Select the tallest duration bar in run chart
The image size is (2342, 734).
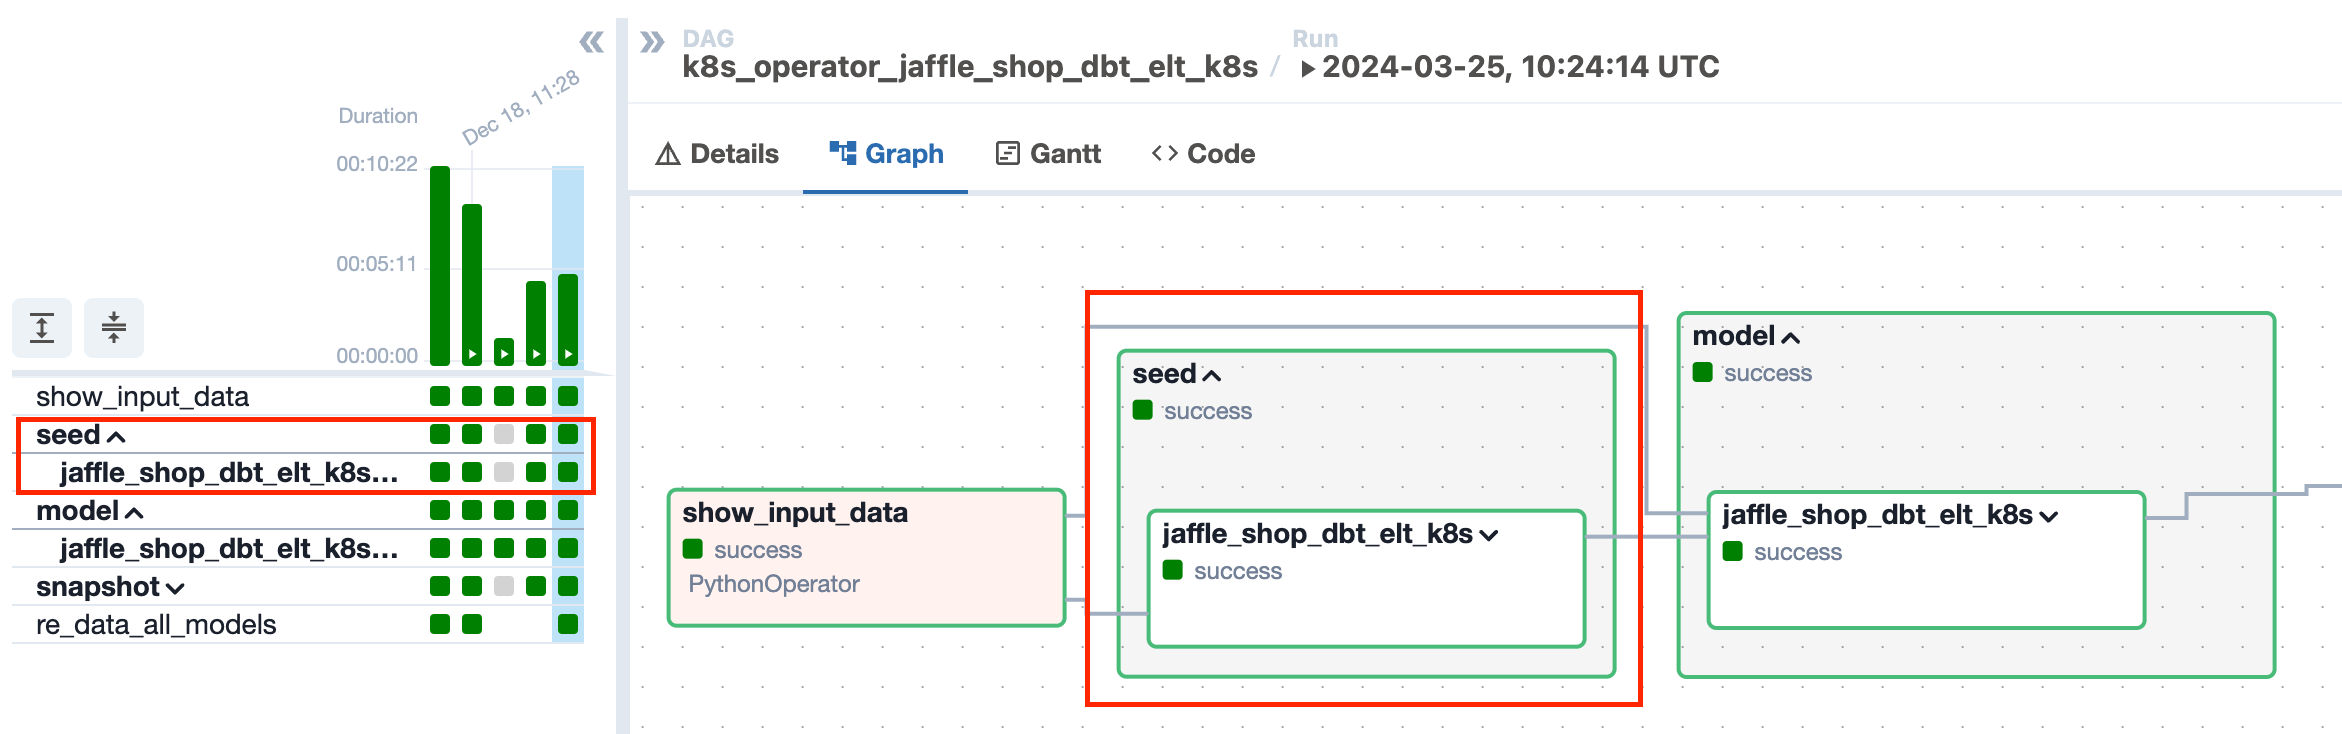pos(440,265)
